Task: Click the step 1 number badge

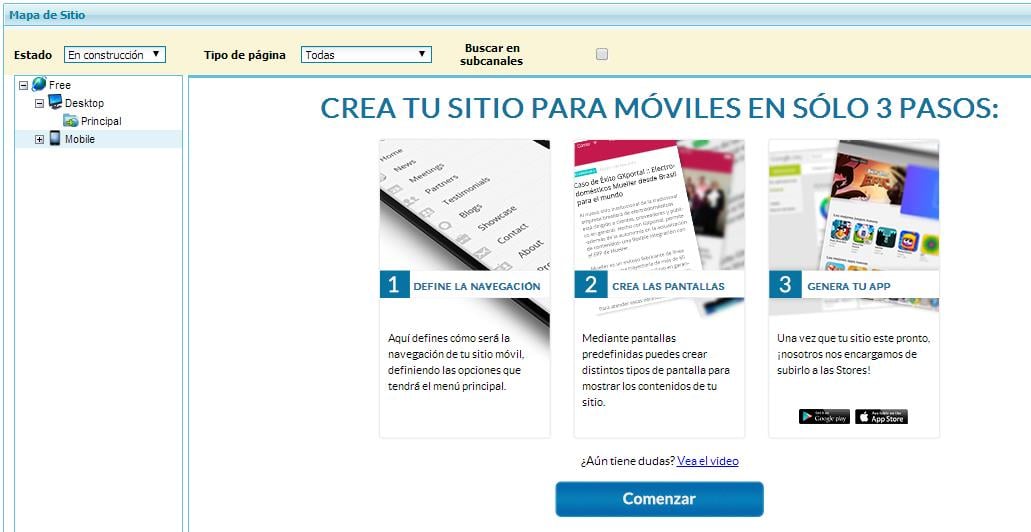Action: (x=394, y=285)
